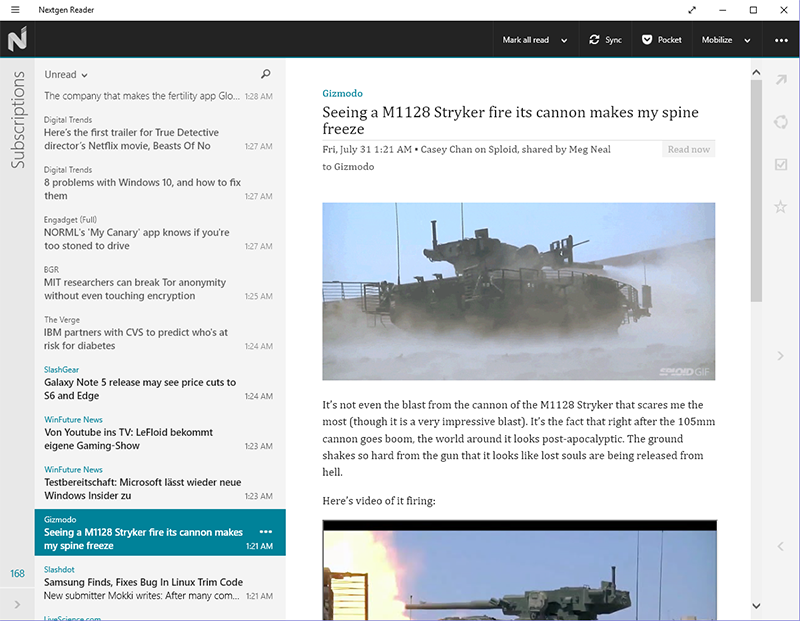
Task: Click the share arrow icon in right sidebar
Action: 781,80
